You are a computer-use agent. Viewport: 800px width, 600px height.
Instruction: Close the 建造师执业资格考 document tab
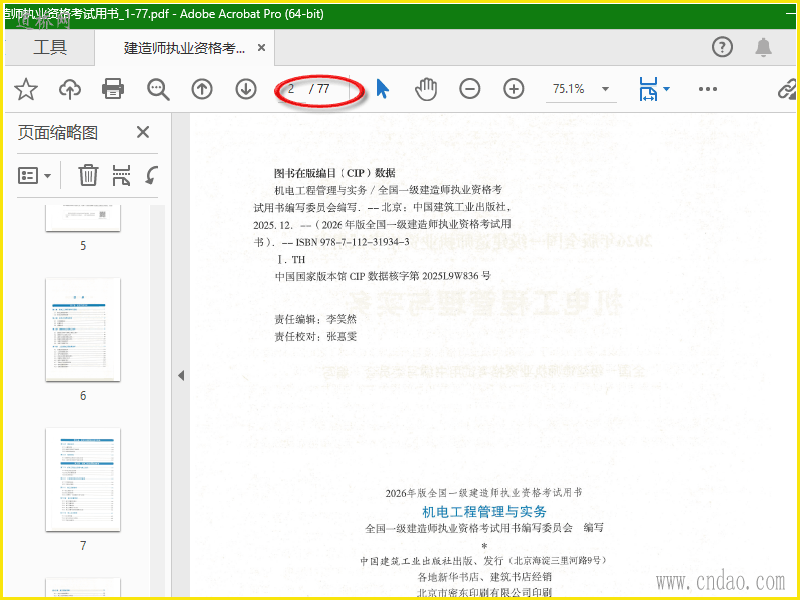click(x=261, y=47)
